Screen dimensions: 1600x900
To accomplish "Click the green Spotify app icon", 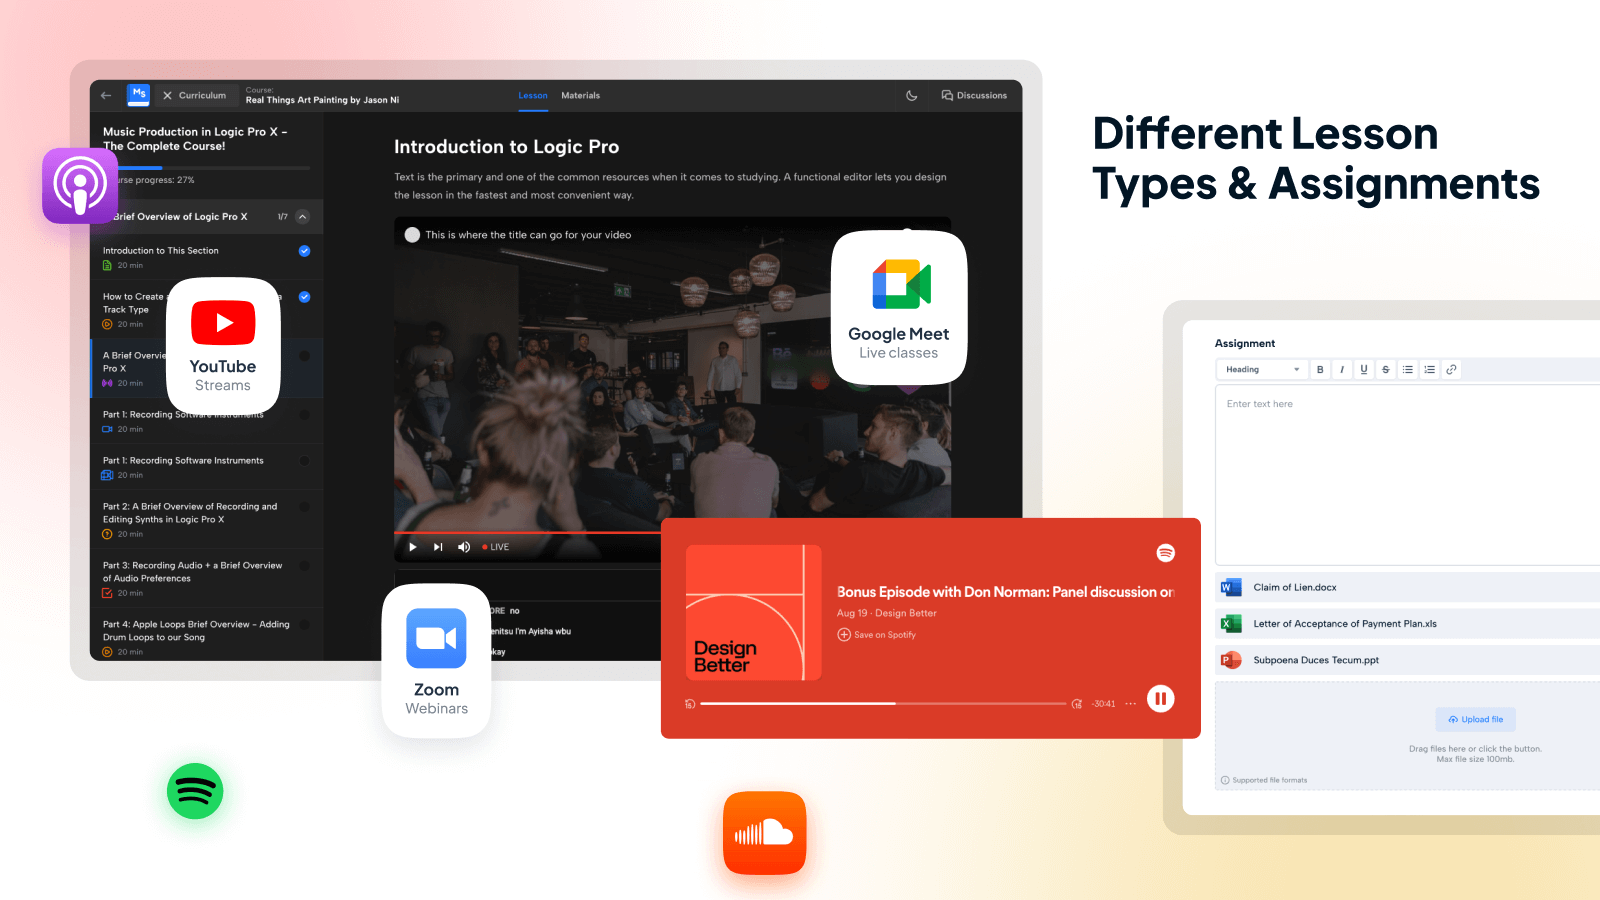I will (x=195, y=791).
